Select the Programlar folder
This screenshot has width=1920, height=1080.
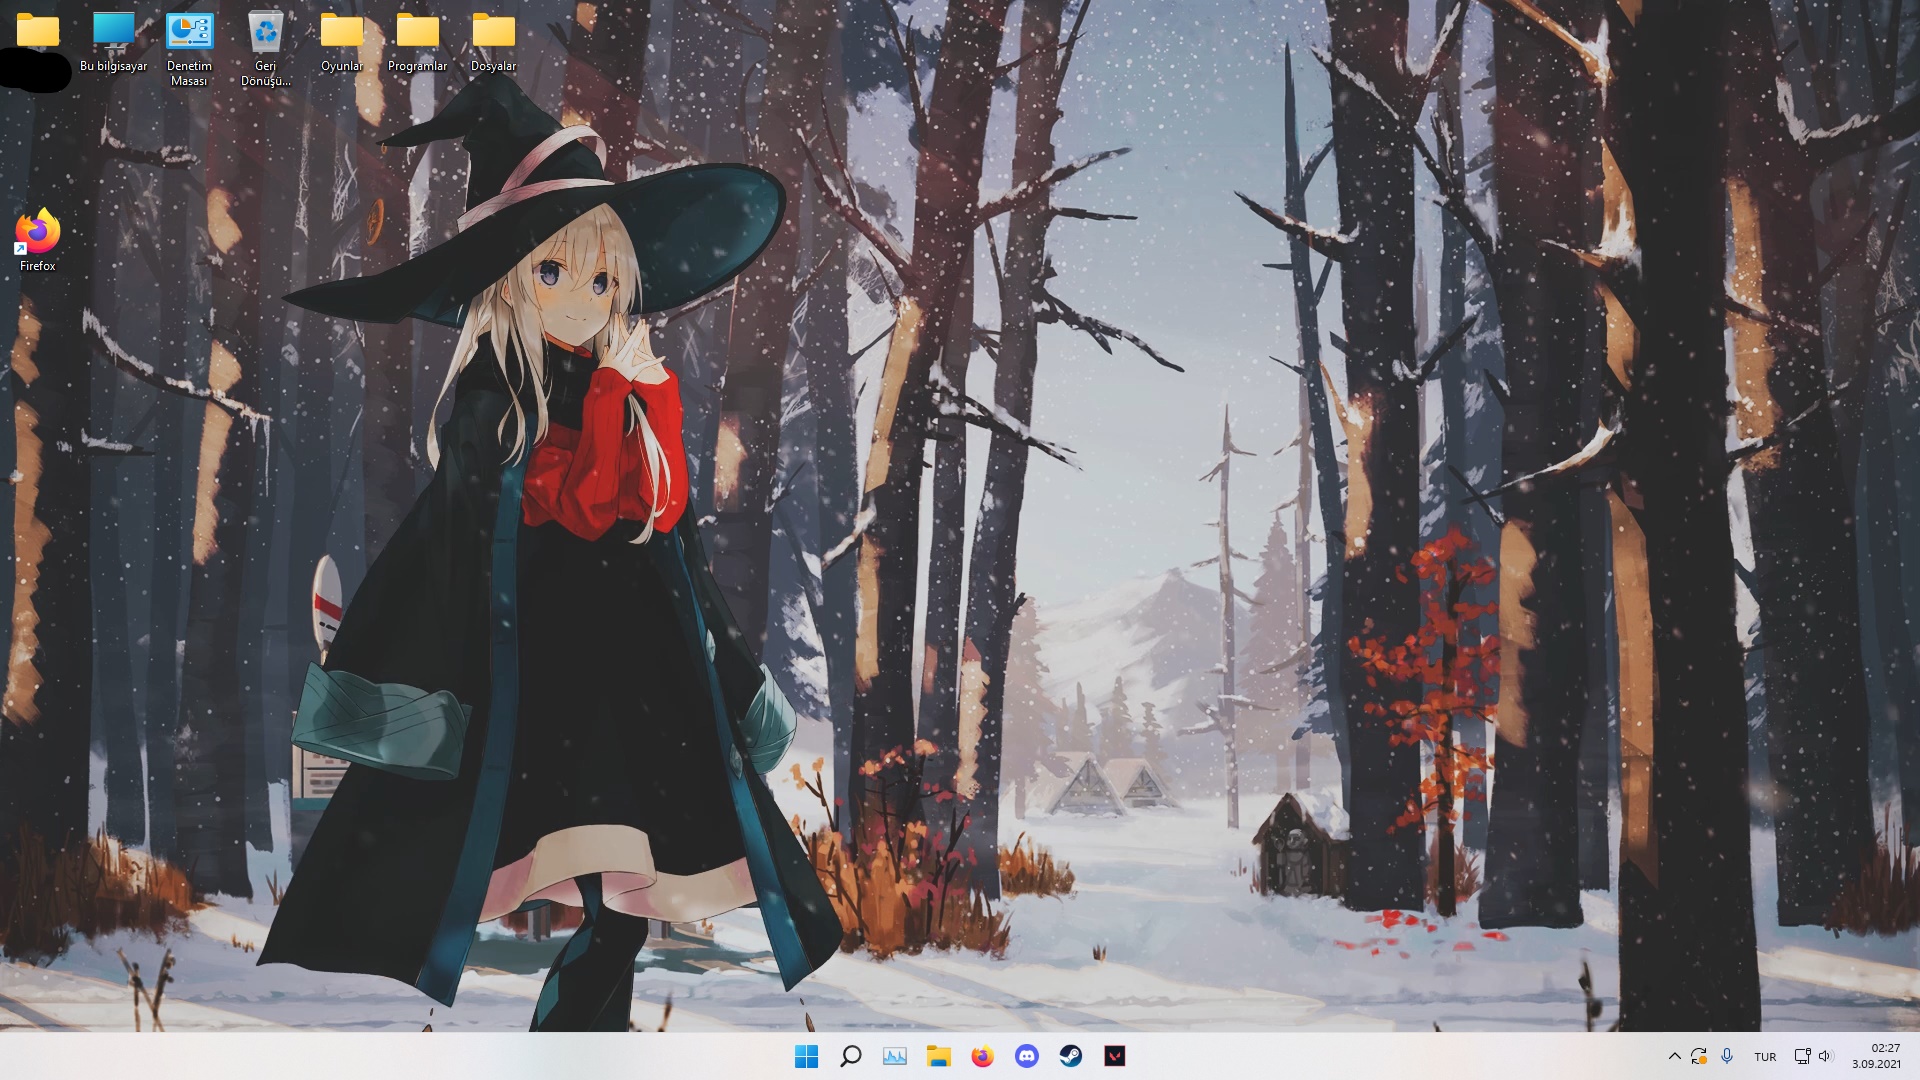[x=417, y=42]
